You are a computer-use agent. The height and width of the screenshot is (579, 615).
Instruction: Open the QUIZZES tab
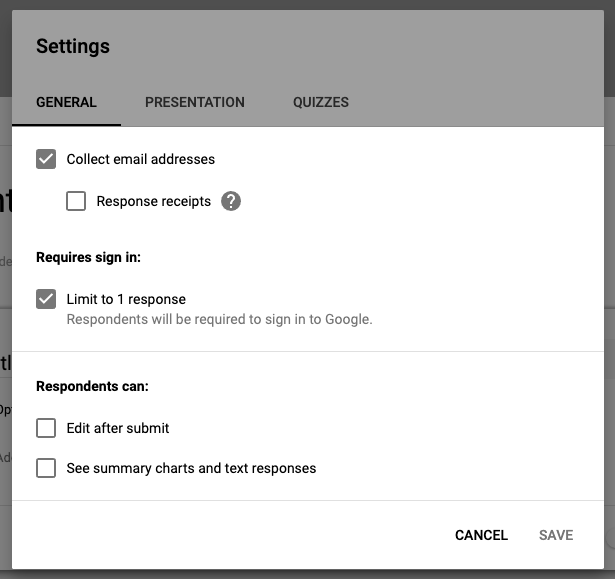click(x=320, y=102)
